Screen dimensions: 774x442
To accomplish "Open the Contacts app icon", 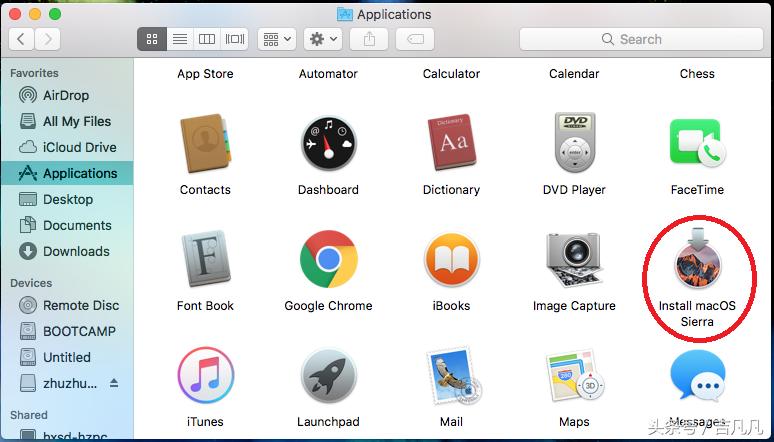I will [205, 143].
